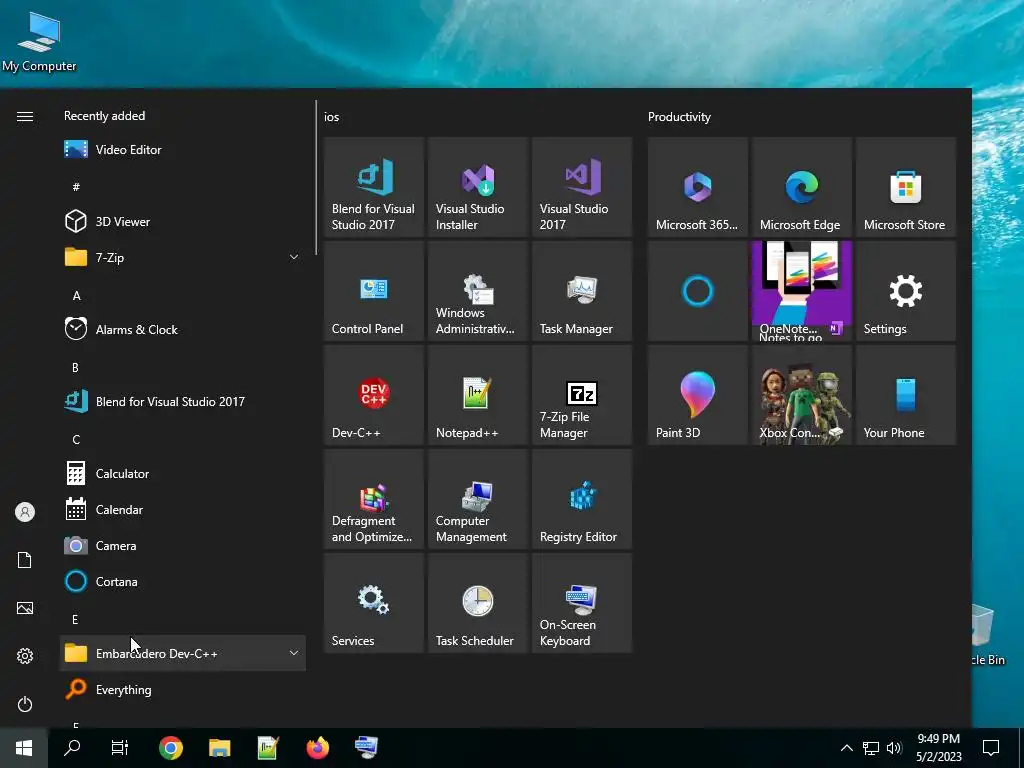Click the letter E section header
Viewport: 1024px width, 768px height.
[x=75, y=619]
